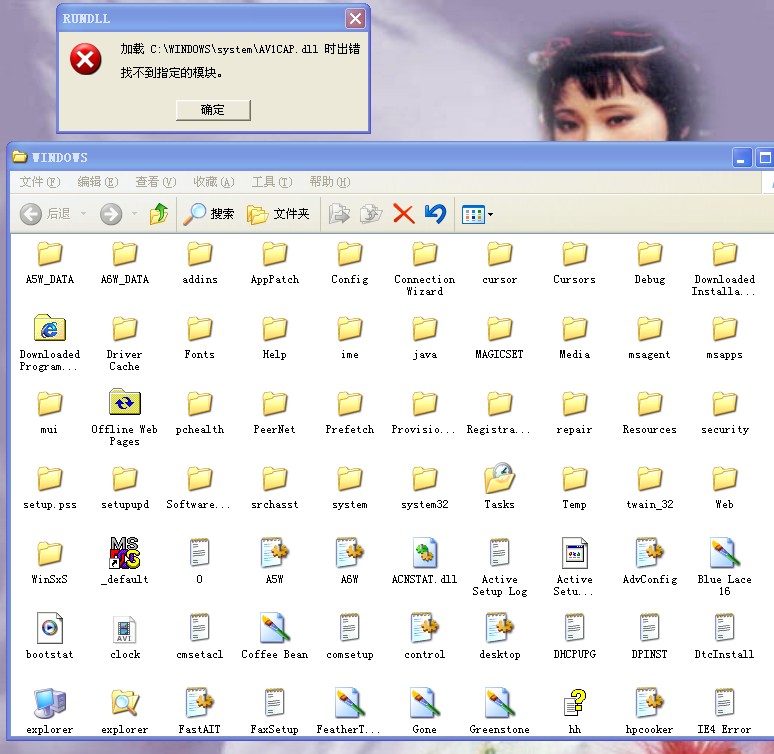Screen dimensions: 774x754
Task: Click the Copy To toolbar icon
Action: (371, 214)
